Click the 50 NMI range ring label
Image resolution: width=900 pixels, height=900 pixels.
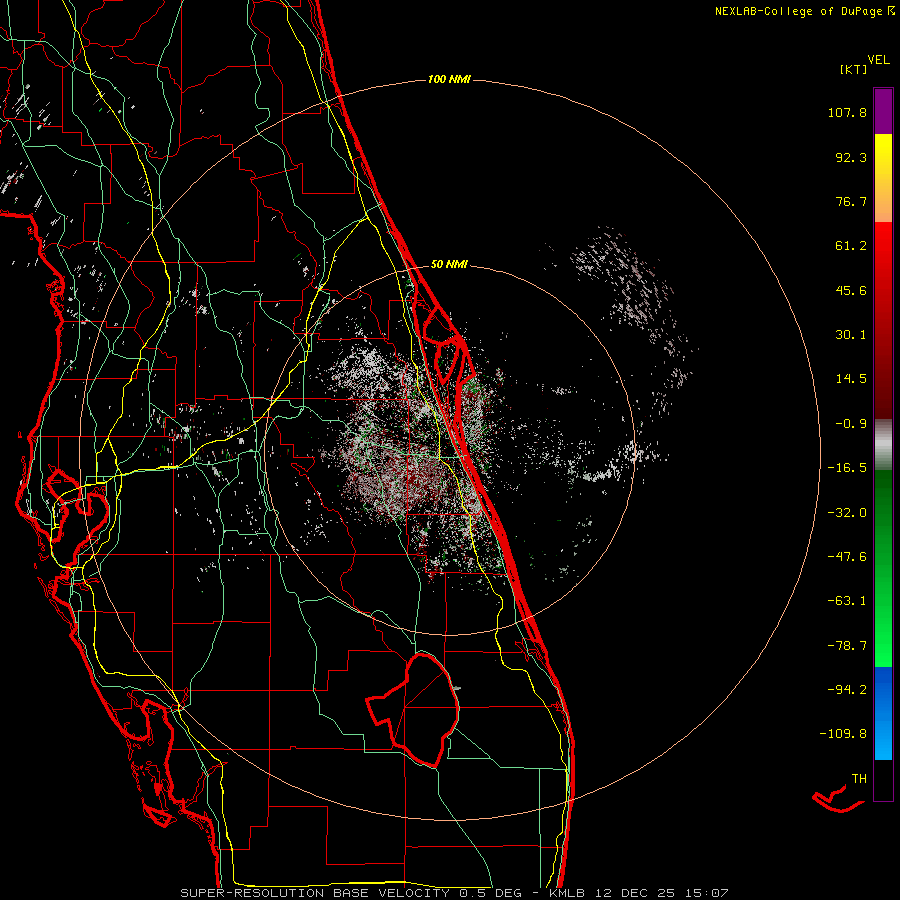pos(449,264)
